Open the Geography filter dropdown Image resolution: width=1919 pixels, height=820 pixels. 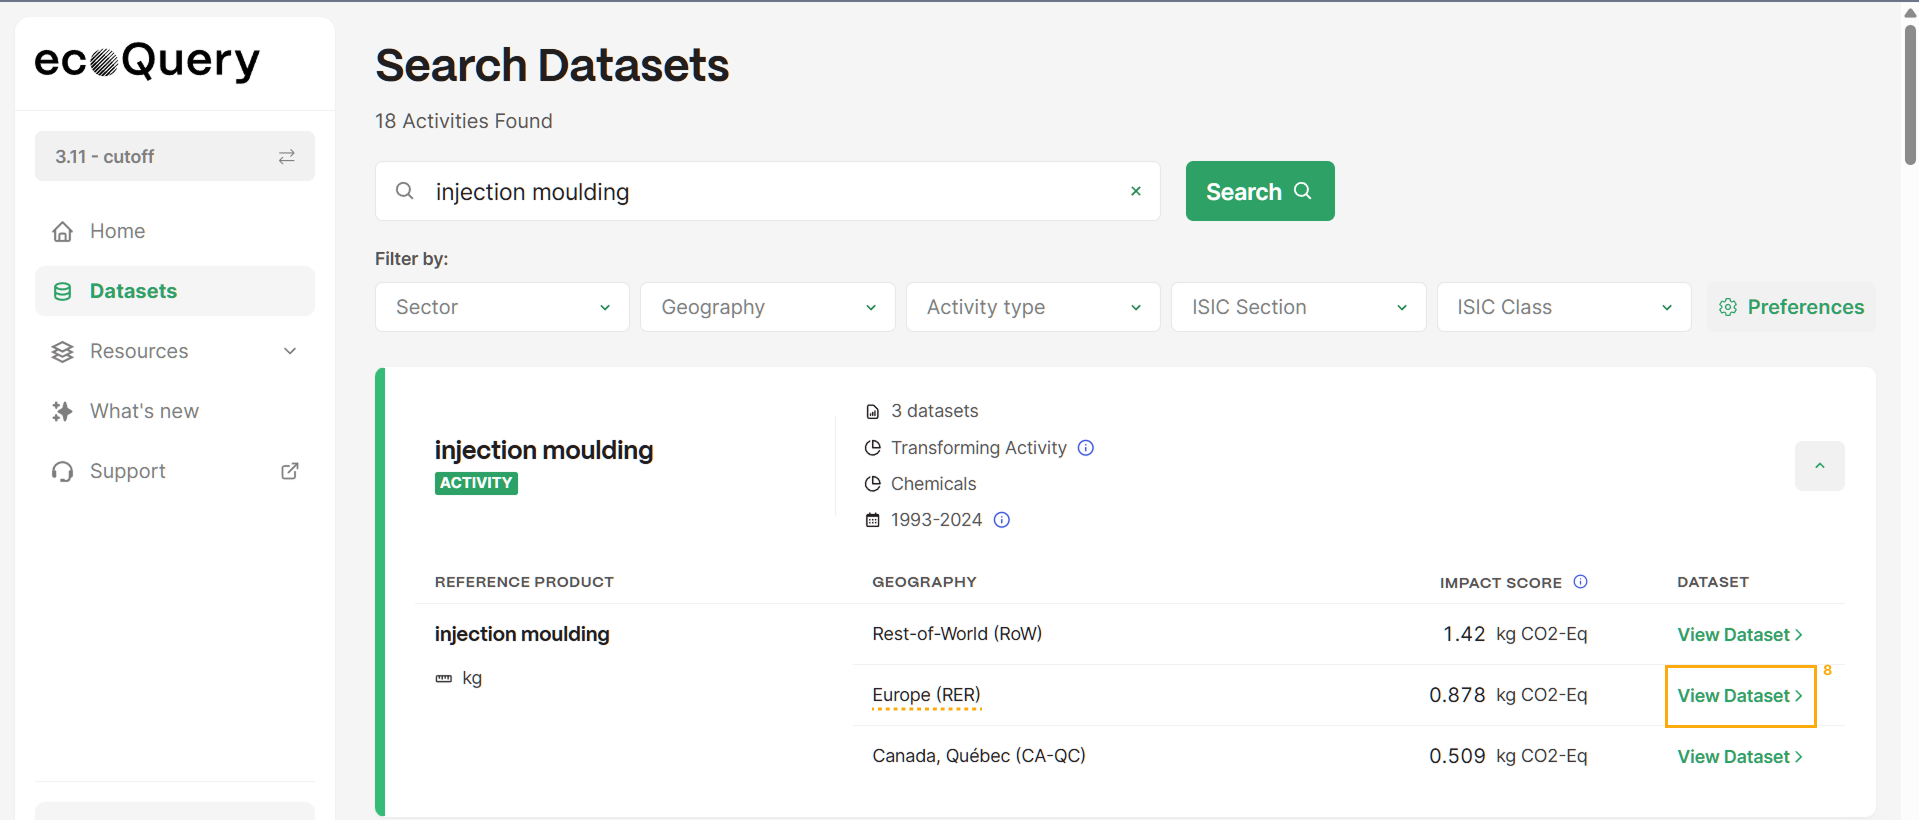767,307
